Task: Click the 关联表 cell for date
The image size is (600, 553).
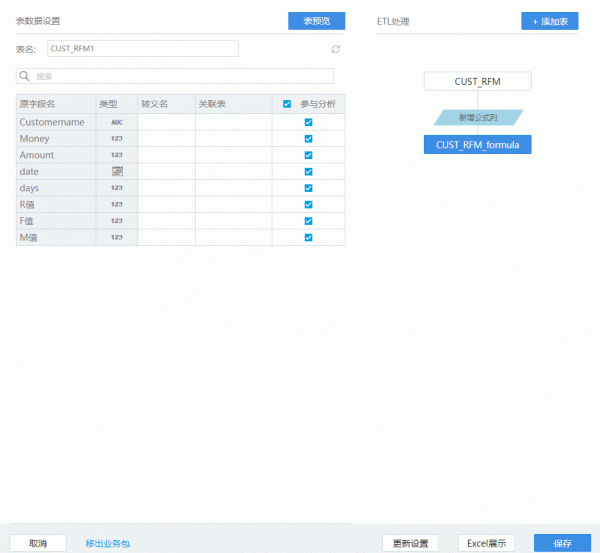Action: click(x=234, y=171)
